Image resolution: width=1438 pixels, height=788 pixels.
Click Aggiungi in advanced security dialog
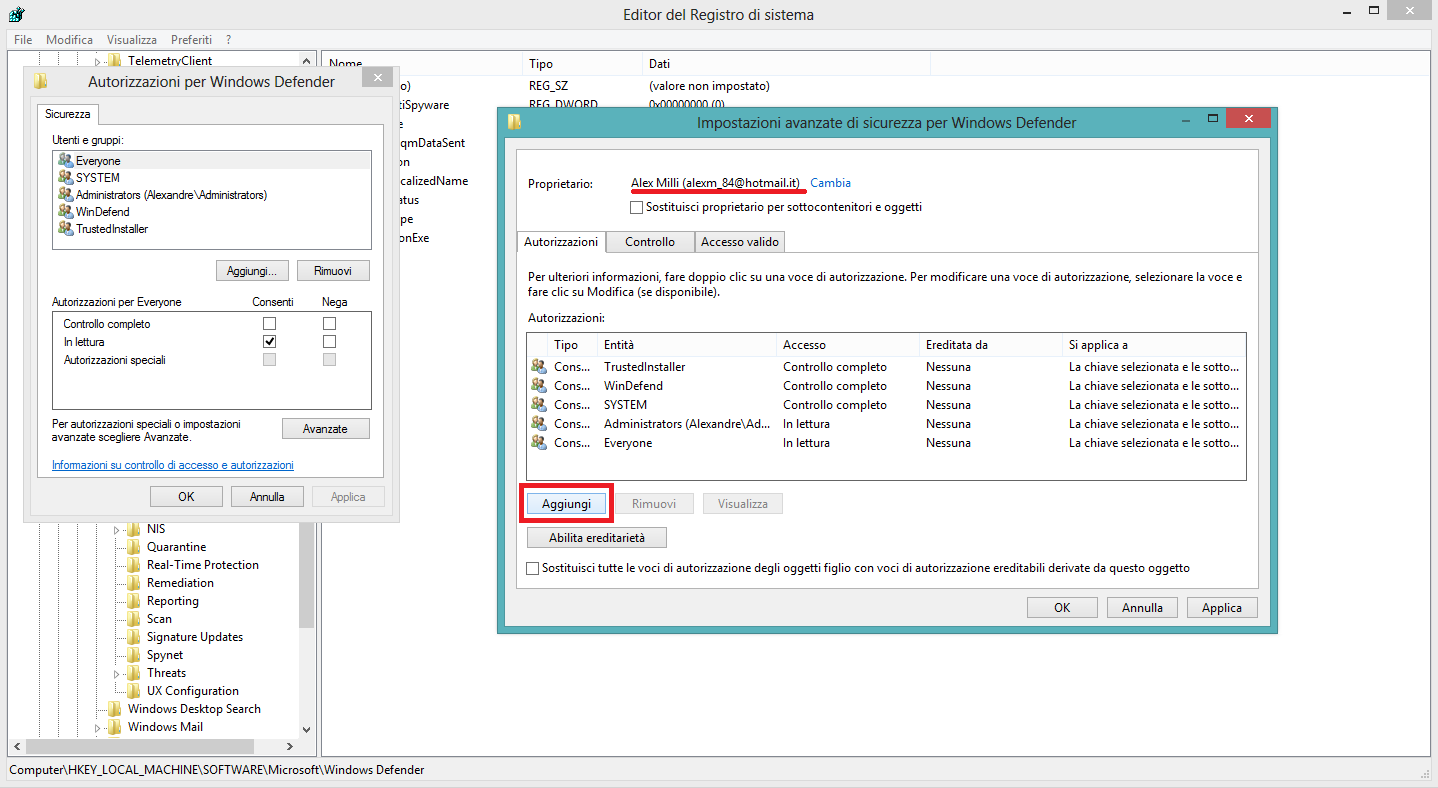[567, 504]
